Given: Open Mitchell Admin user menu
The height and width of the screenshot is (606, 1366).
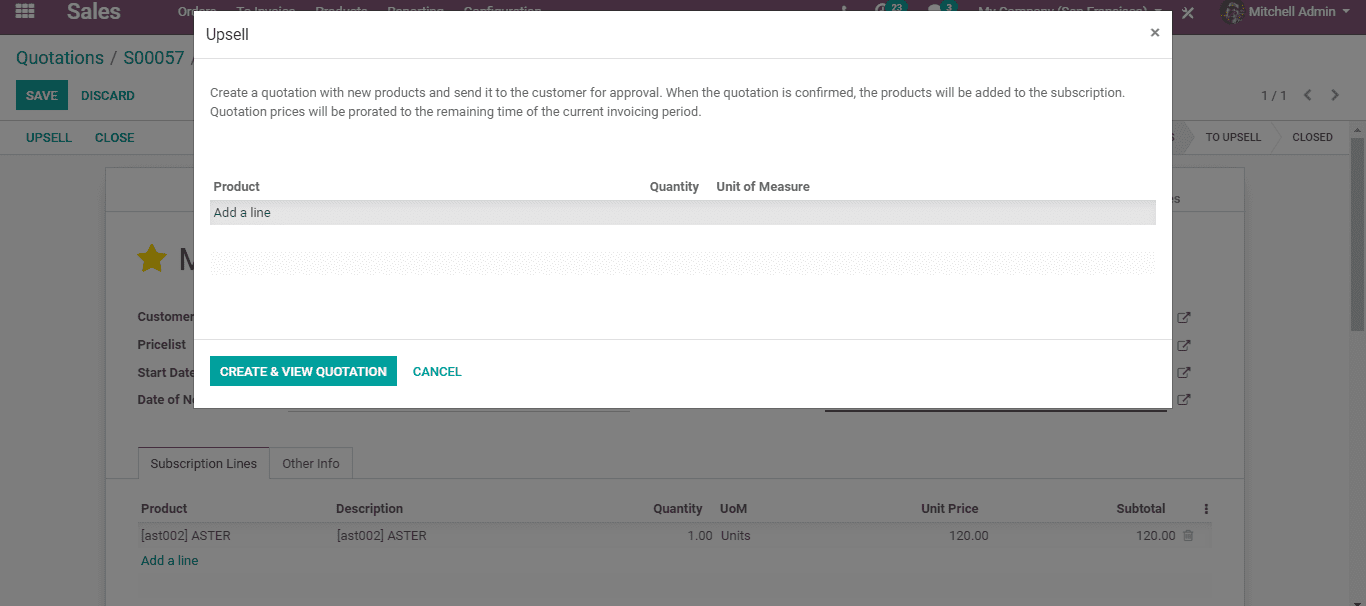Looking at the screenshot, I should (1285, 12).
